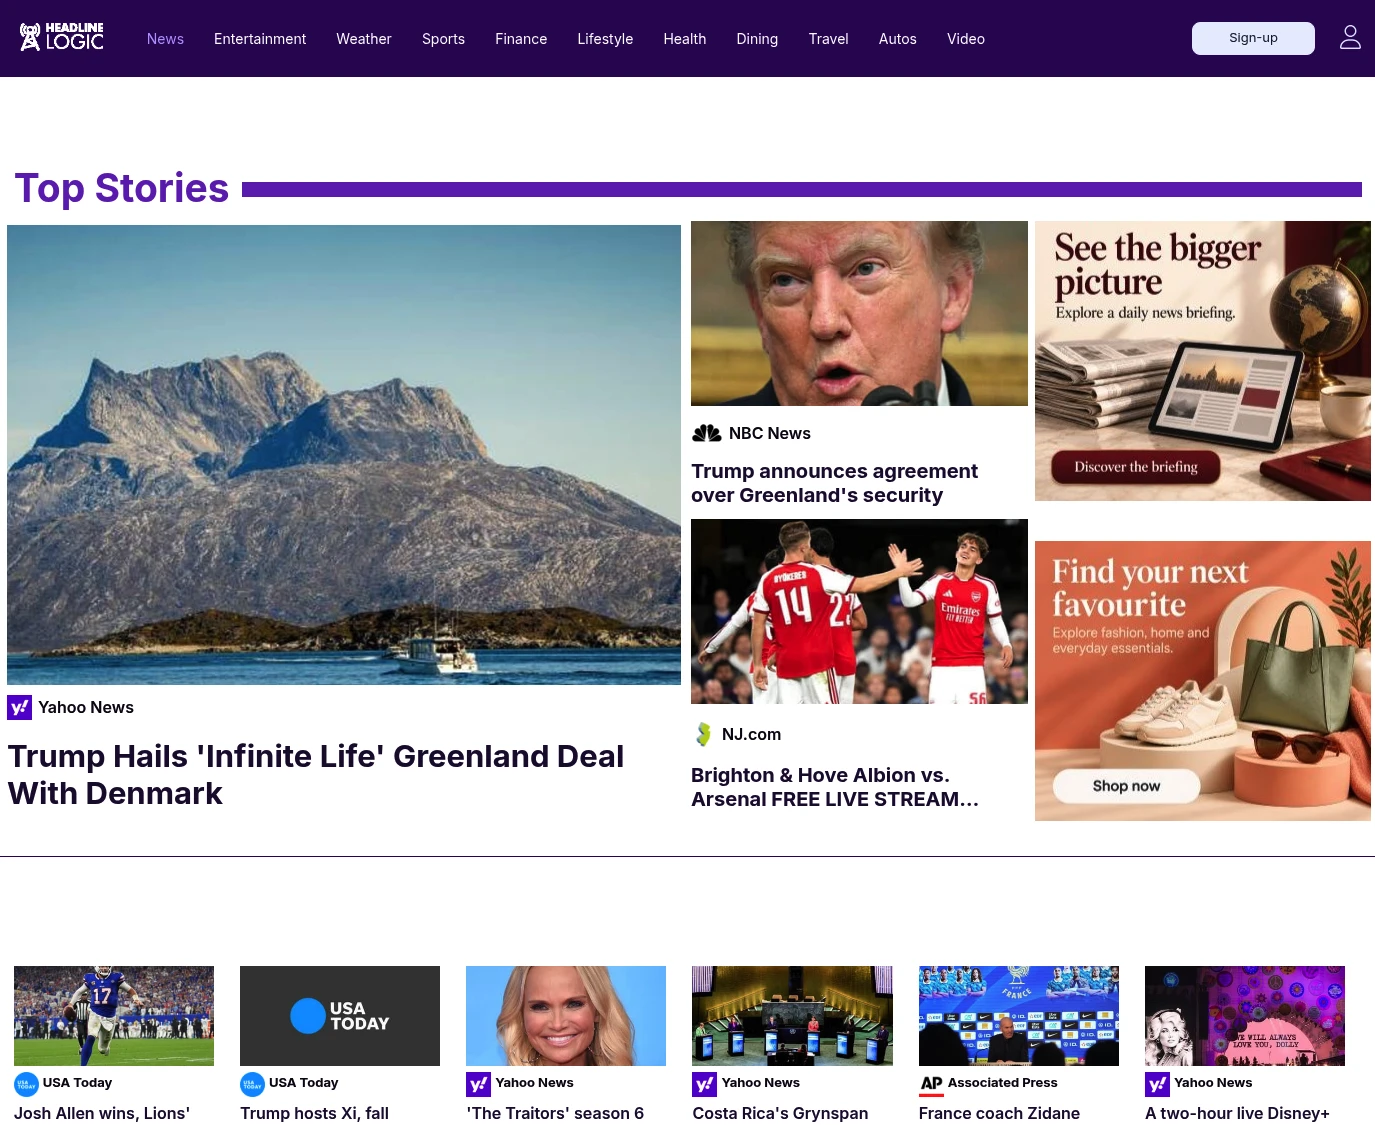Click the Shop now button
Screen dimensions: 1375x1125
pos(1126,786)
